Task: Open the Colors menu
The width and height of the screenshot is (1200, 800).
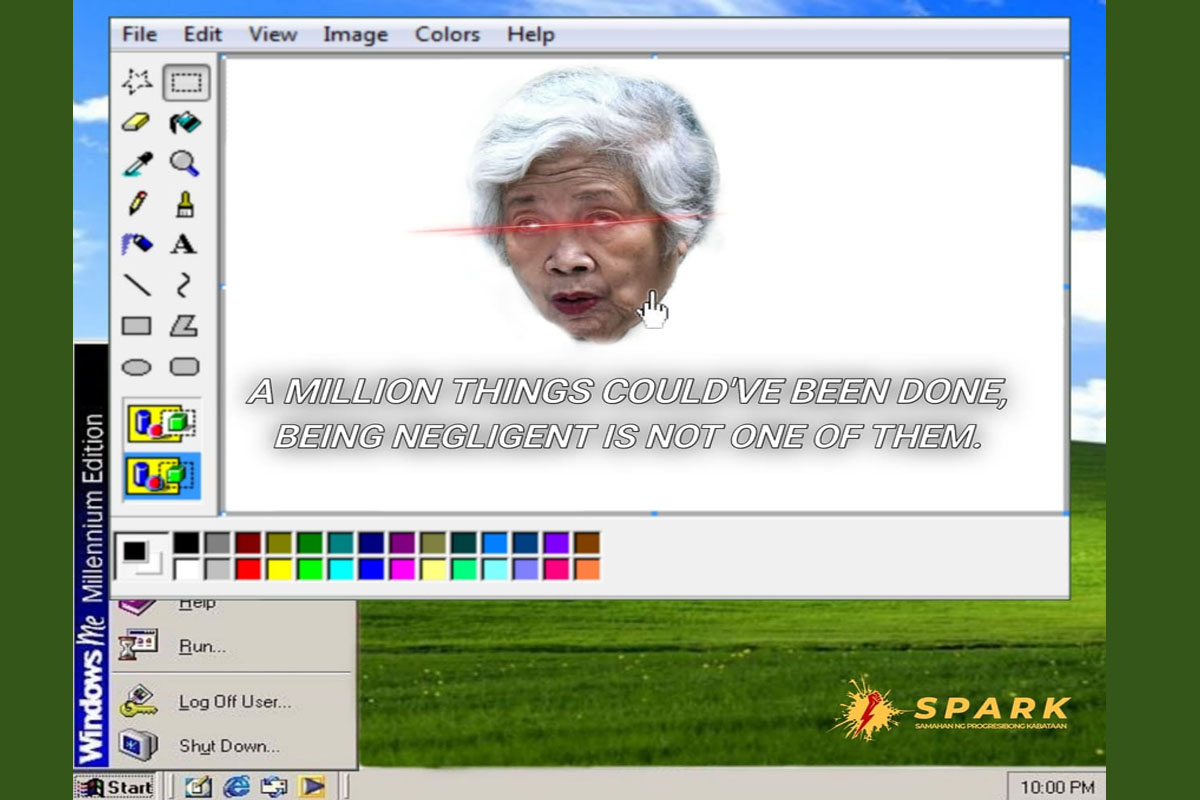Action: pyautogui.click(x=446, y=34)
